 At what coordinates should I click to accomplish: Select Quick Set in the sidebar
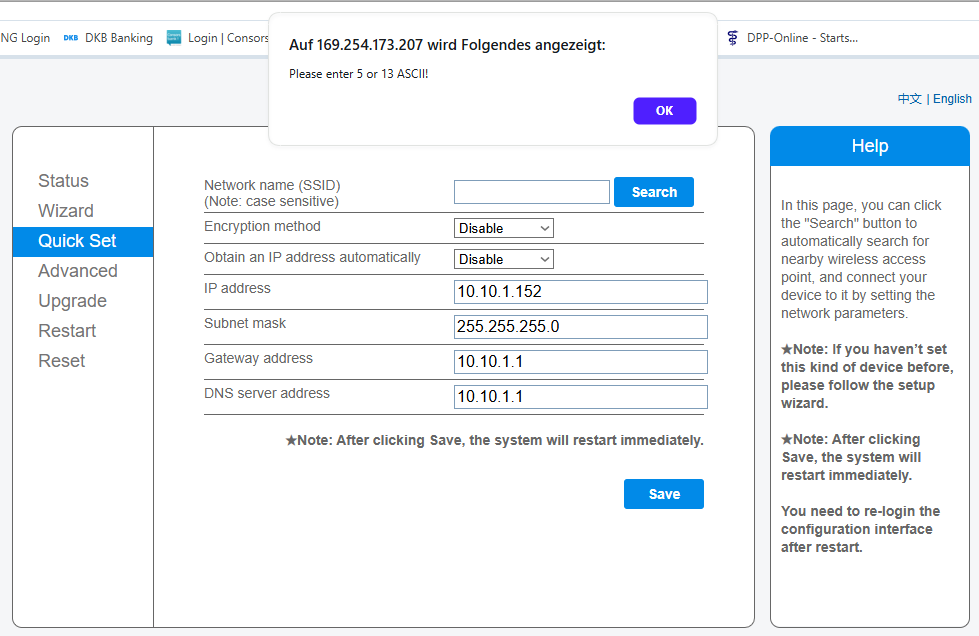(x=77, y=241)
